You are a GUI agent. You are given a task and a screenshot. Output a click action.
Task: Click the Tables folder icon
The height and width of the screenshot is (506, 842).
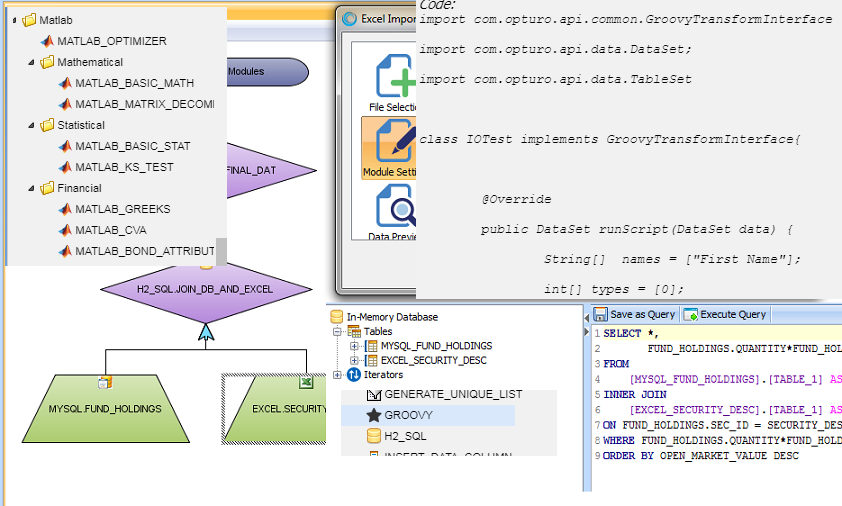point(354,331)
